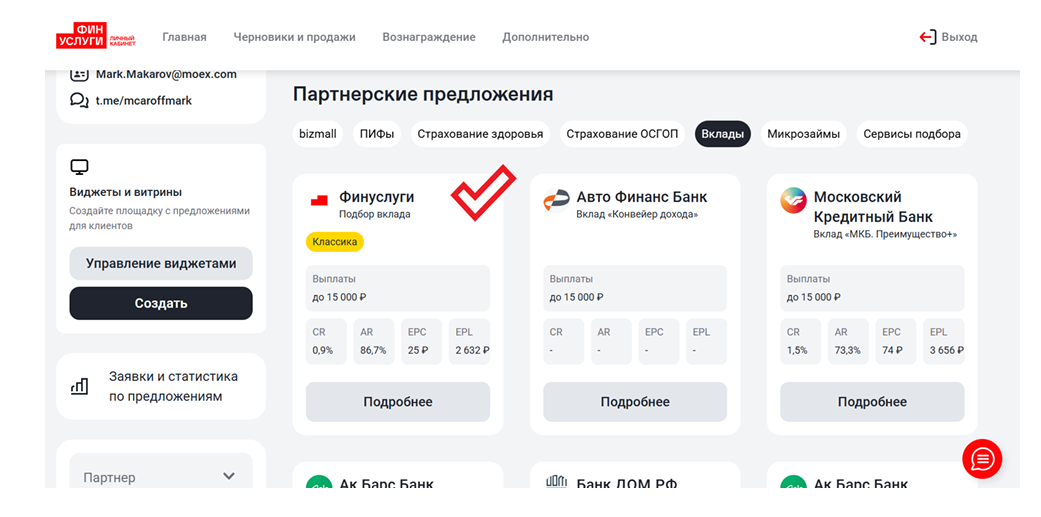Image resolution: width=1041 pixels, height=517 pixels.
Task: Click the yellow Классика tag
Action: click(335, 241)
